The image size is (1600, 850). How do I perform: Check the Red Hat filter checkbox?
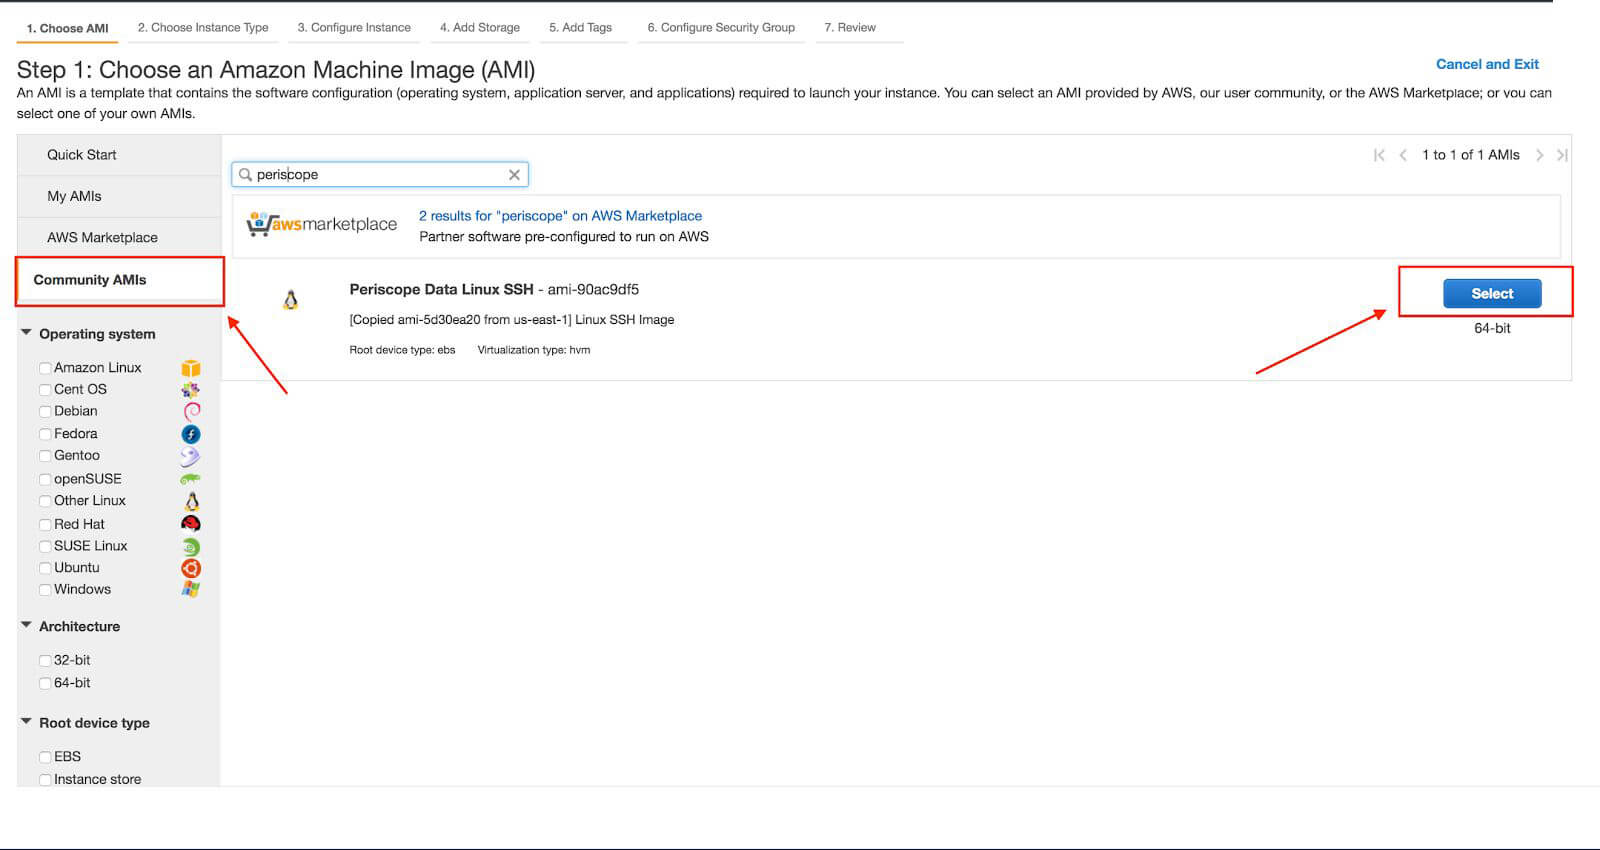click(x=45, y=524)
